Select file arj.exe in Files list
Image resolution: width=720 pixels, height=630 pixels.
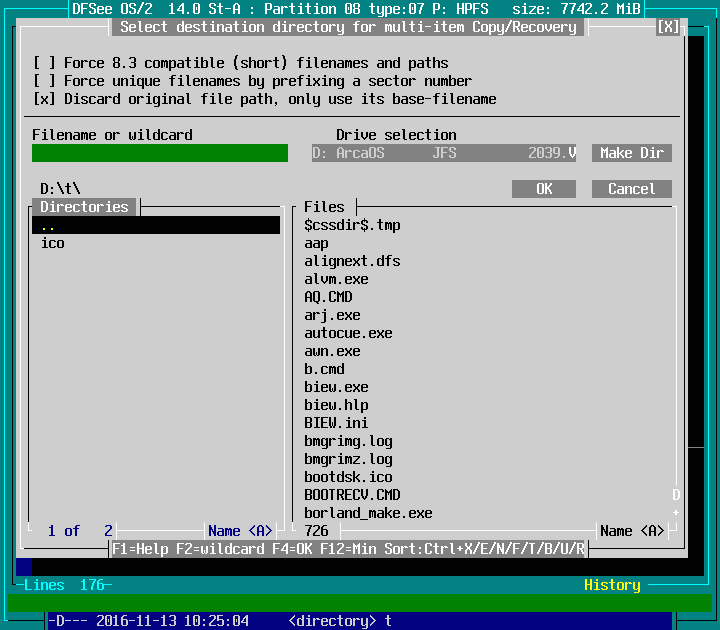point(332,315)
